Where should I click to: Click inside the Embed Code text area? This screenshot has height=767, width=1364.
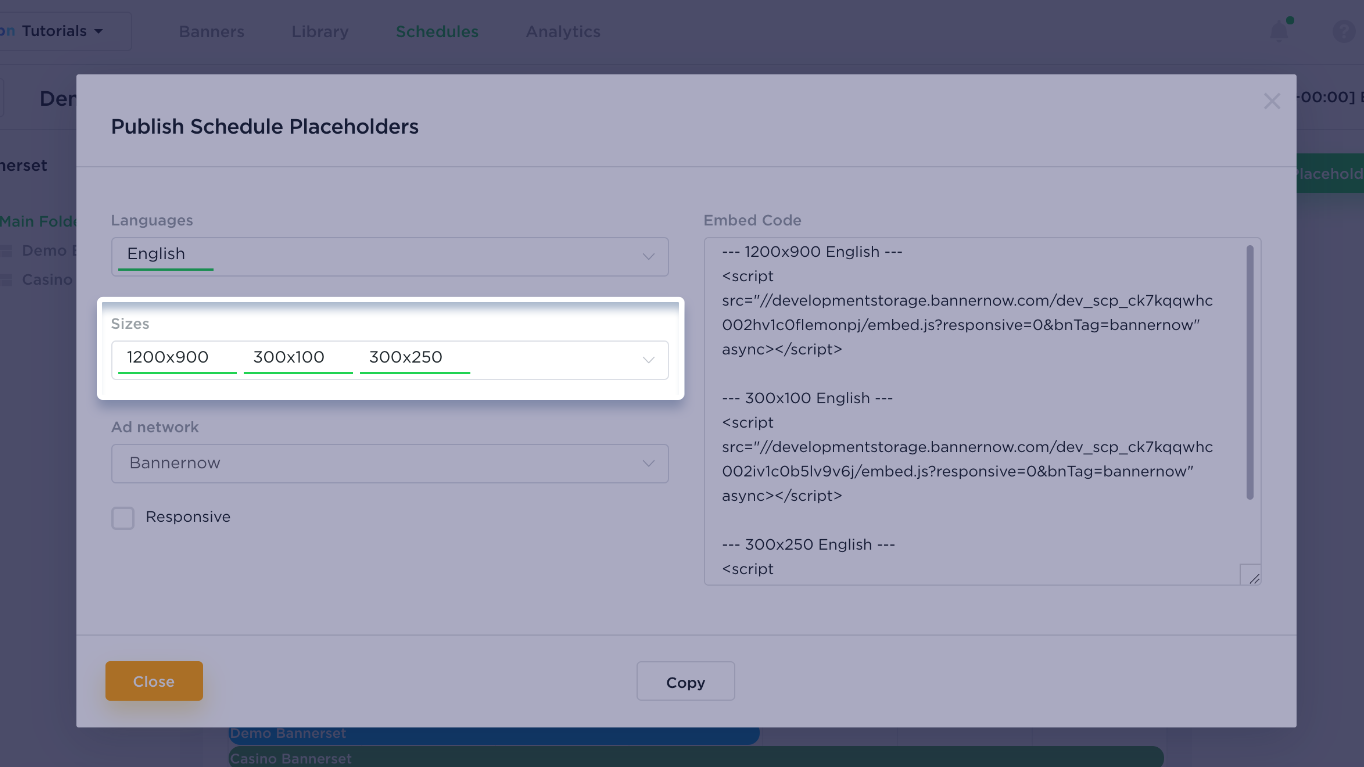(x=982, y=411)
